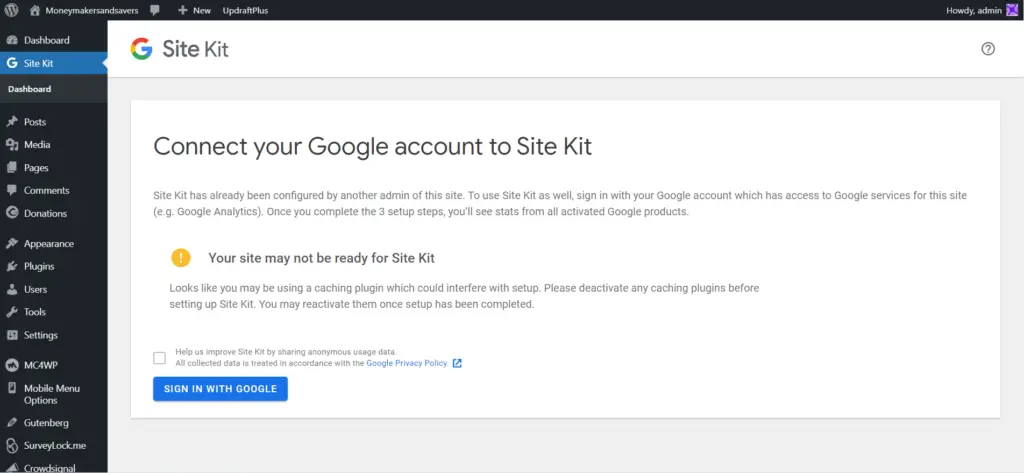Open the New content menu
The image size is (1024, 473).
click(x=195, y=10)
